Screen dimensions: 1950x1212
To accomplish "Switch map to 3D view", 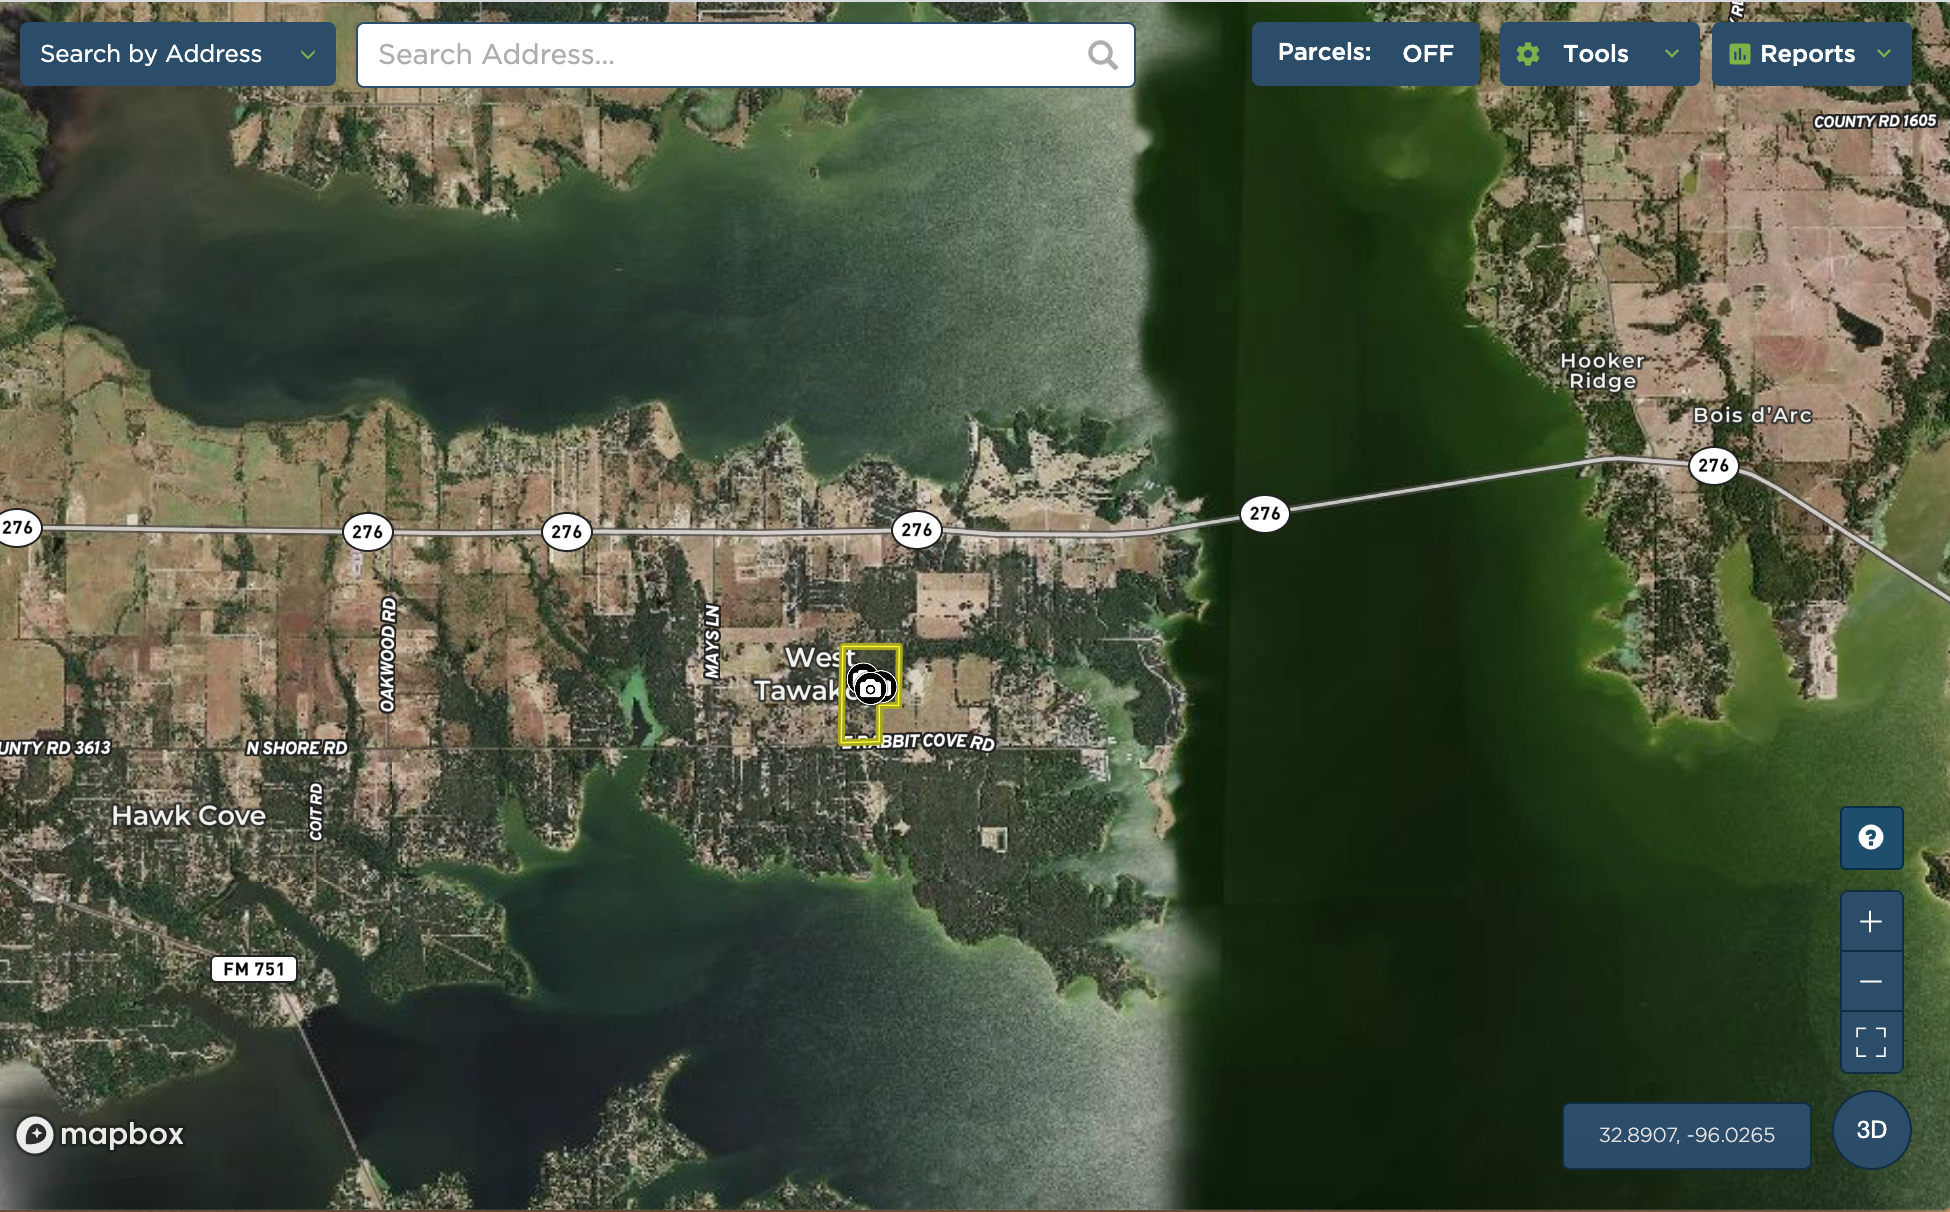I will 1871,1130.
